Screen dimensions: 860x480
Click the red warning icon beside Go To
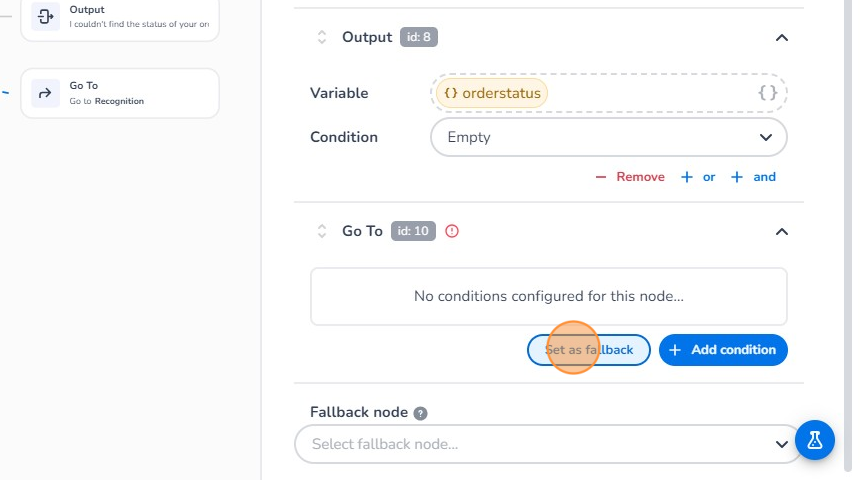(452, 231)
